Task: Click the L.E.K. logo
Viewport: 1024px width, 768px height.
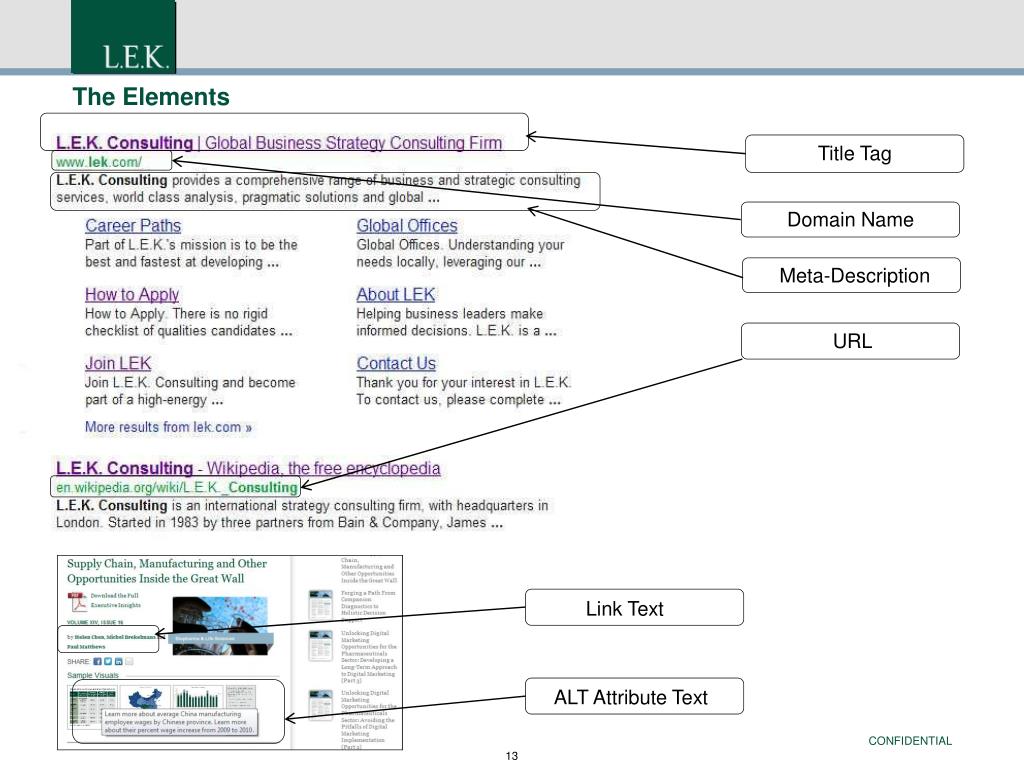Action: click(x=123, y=37)
